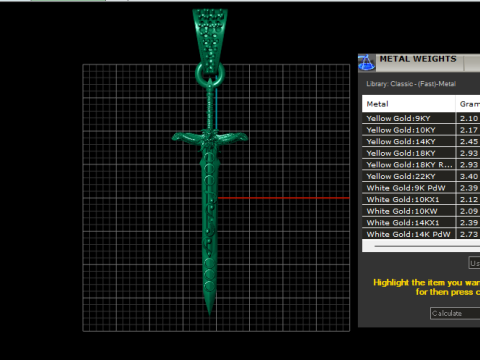Select the Yellow Gold:18KY row
Viewport: 480px width, 360px height.
(421, 153)
